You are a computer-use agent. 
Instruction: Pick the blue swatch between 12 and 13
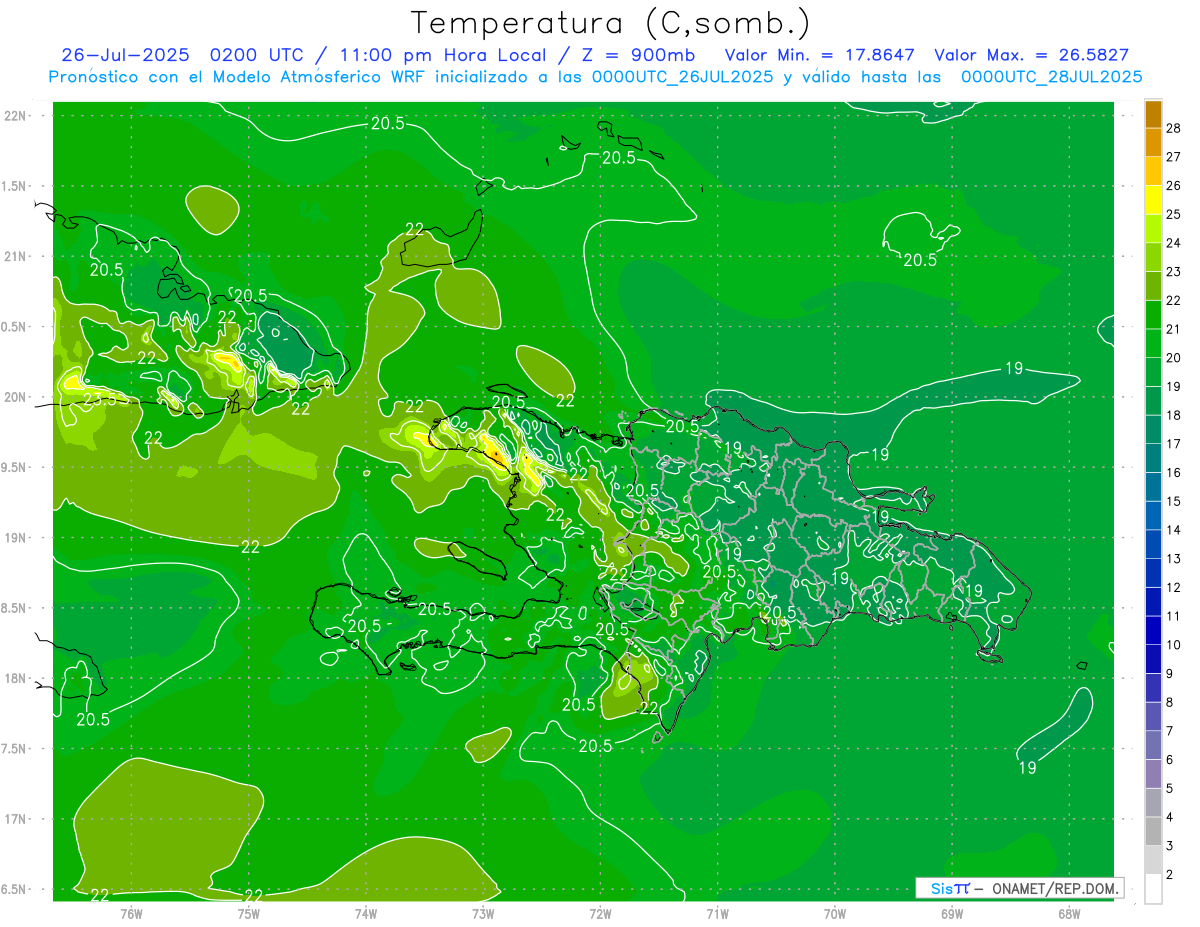pos(1153,573)
